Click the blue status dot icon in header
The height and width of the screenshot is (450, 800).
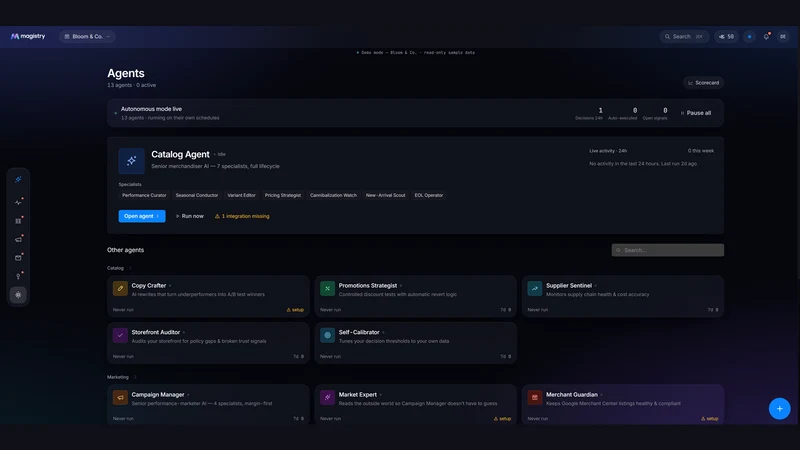click(x=749, y=37)
